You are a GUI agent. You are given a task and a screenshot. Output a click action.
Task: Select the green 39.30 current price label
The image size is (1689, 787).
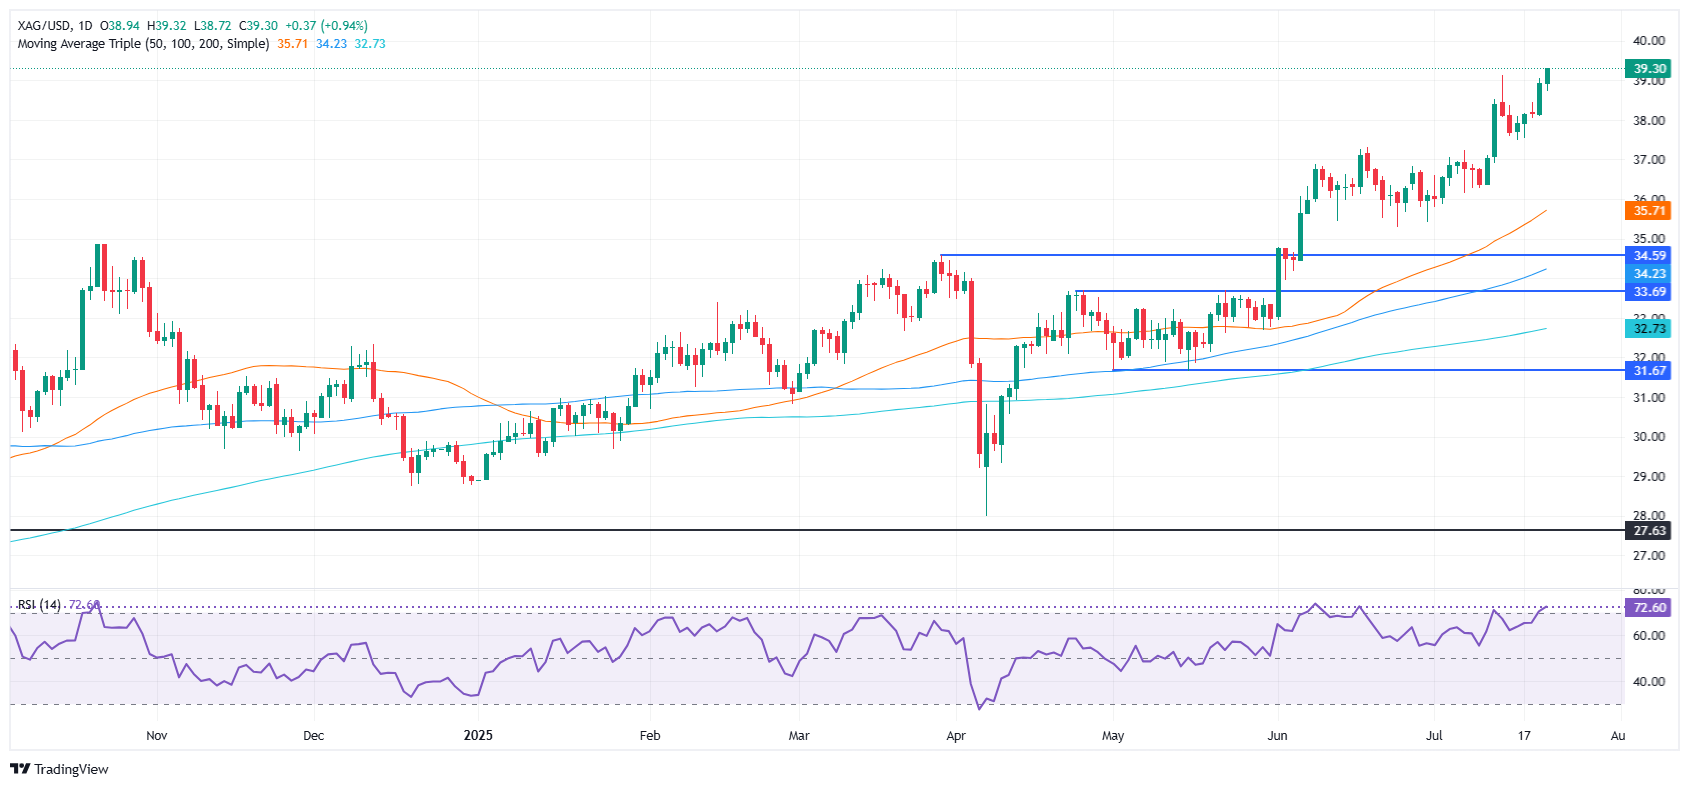(x=1649, y=69)
